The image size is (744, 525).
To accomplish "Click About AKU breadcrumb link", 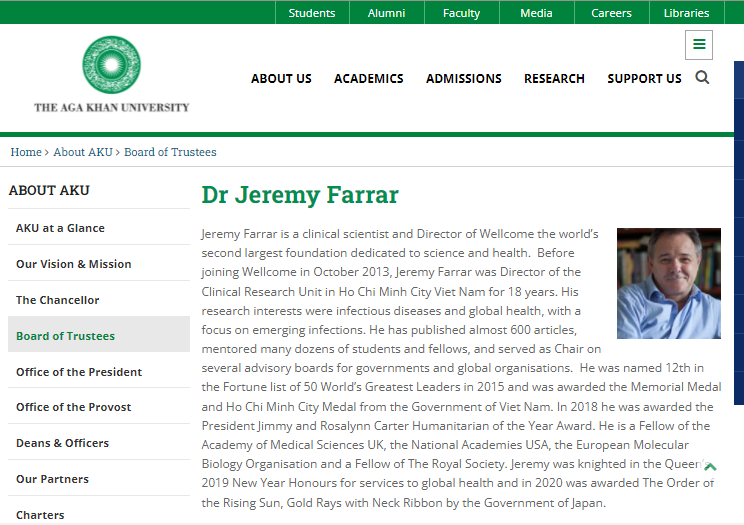I will tap(83, 152).
